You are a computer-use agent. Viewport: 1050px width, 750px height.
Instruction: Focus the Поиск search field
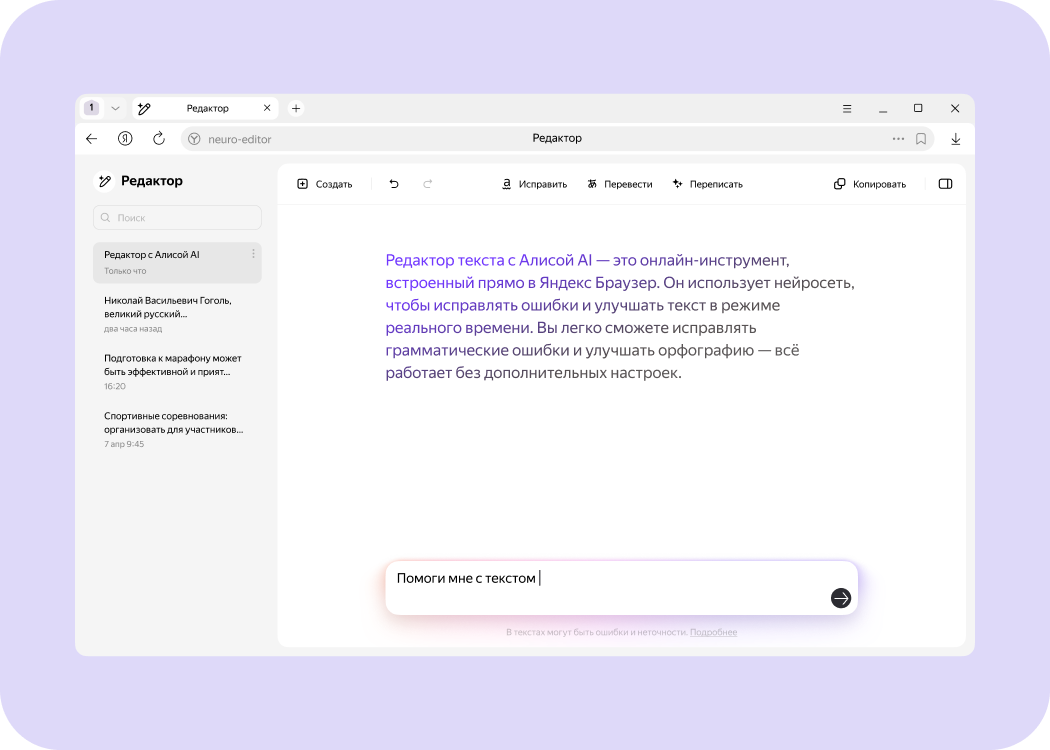coord(177,218)
